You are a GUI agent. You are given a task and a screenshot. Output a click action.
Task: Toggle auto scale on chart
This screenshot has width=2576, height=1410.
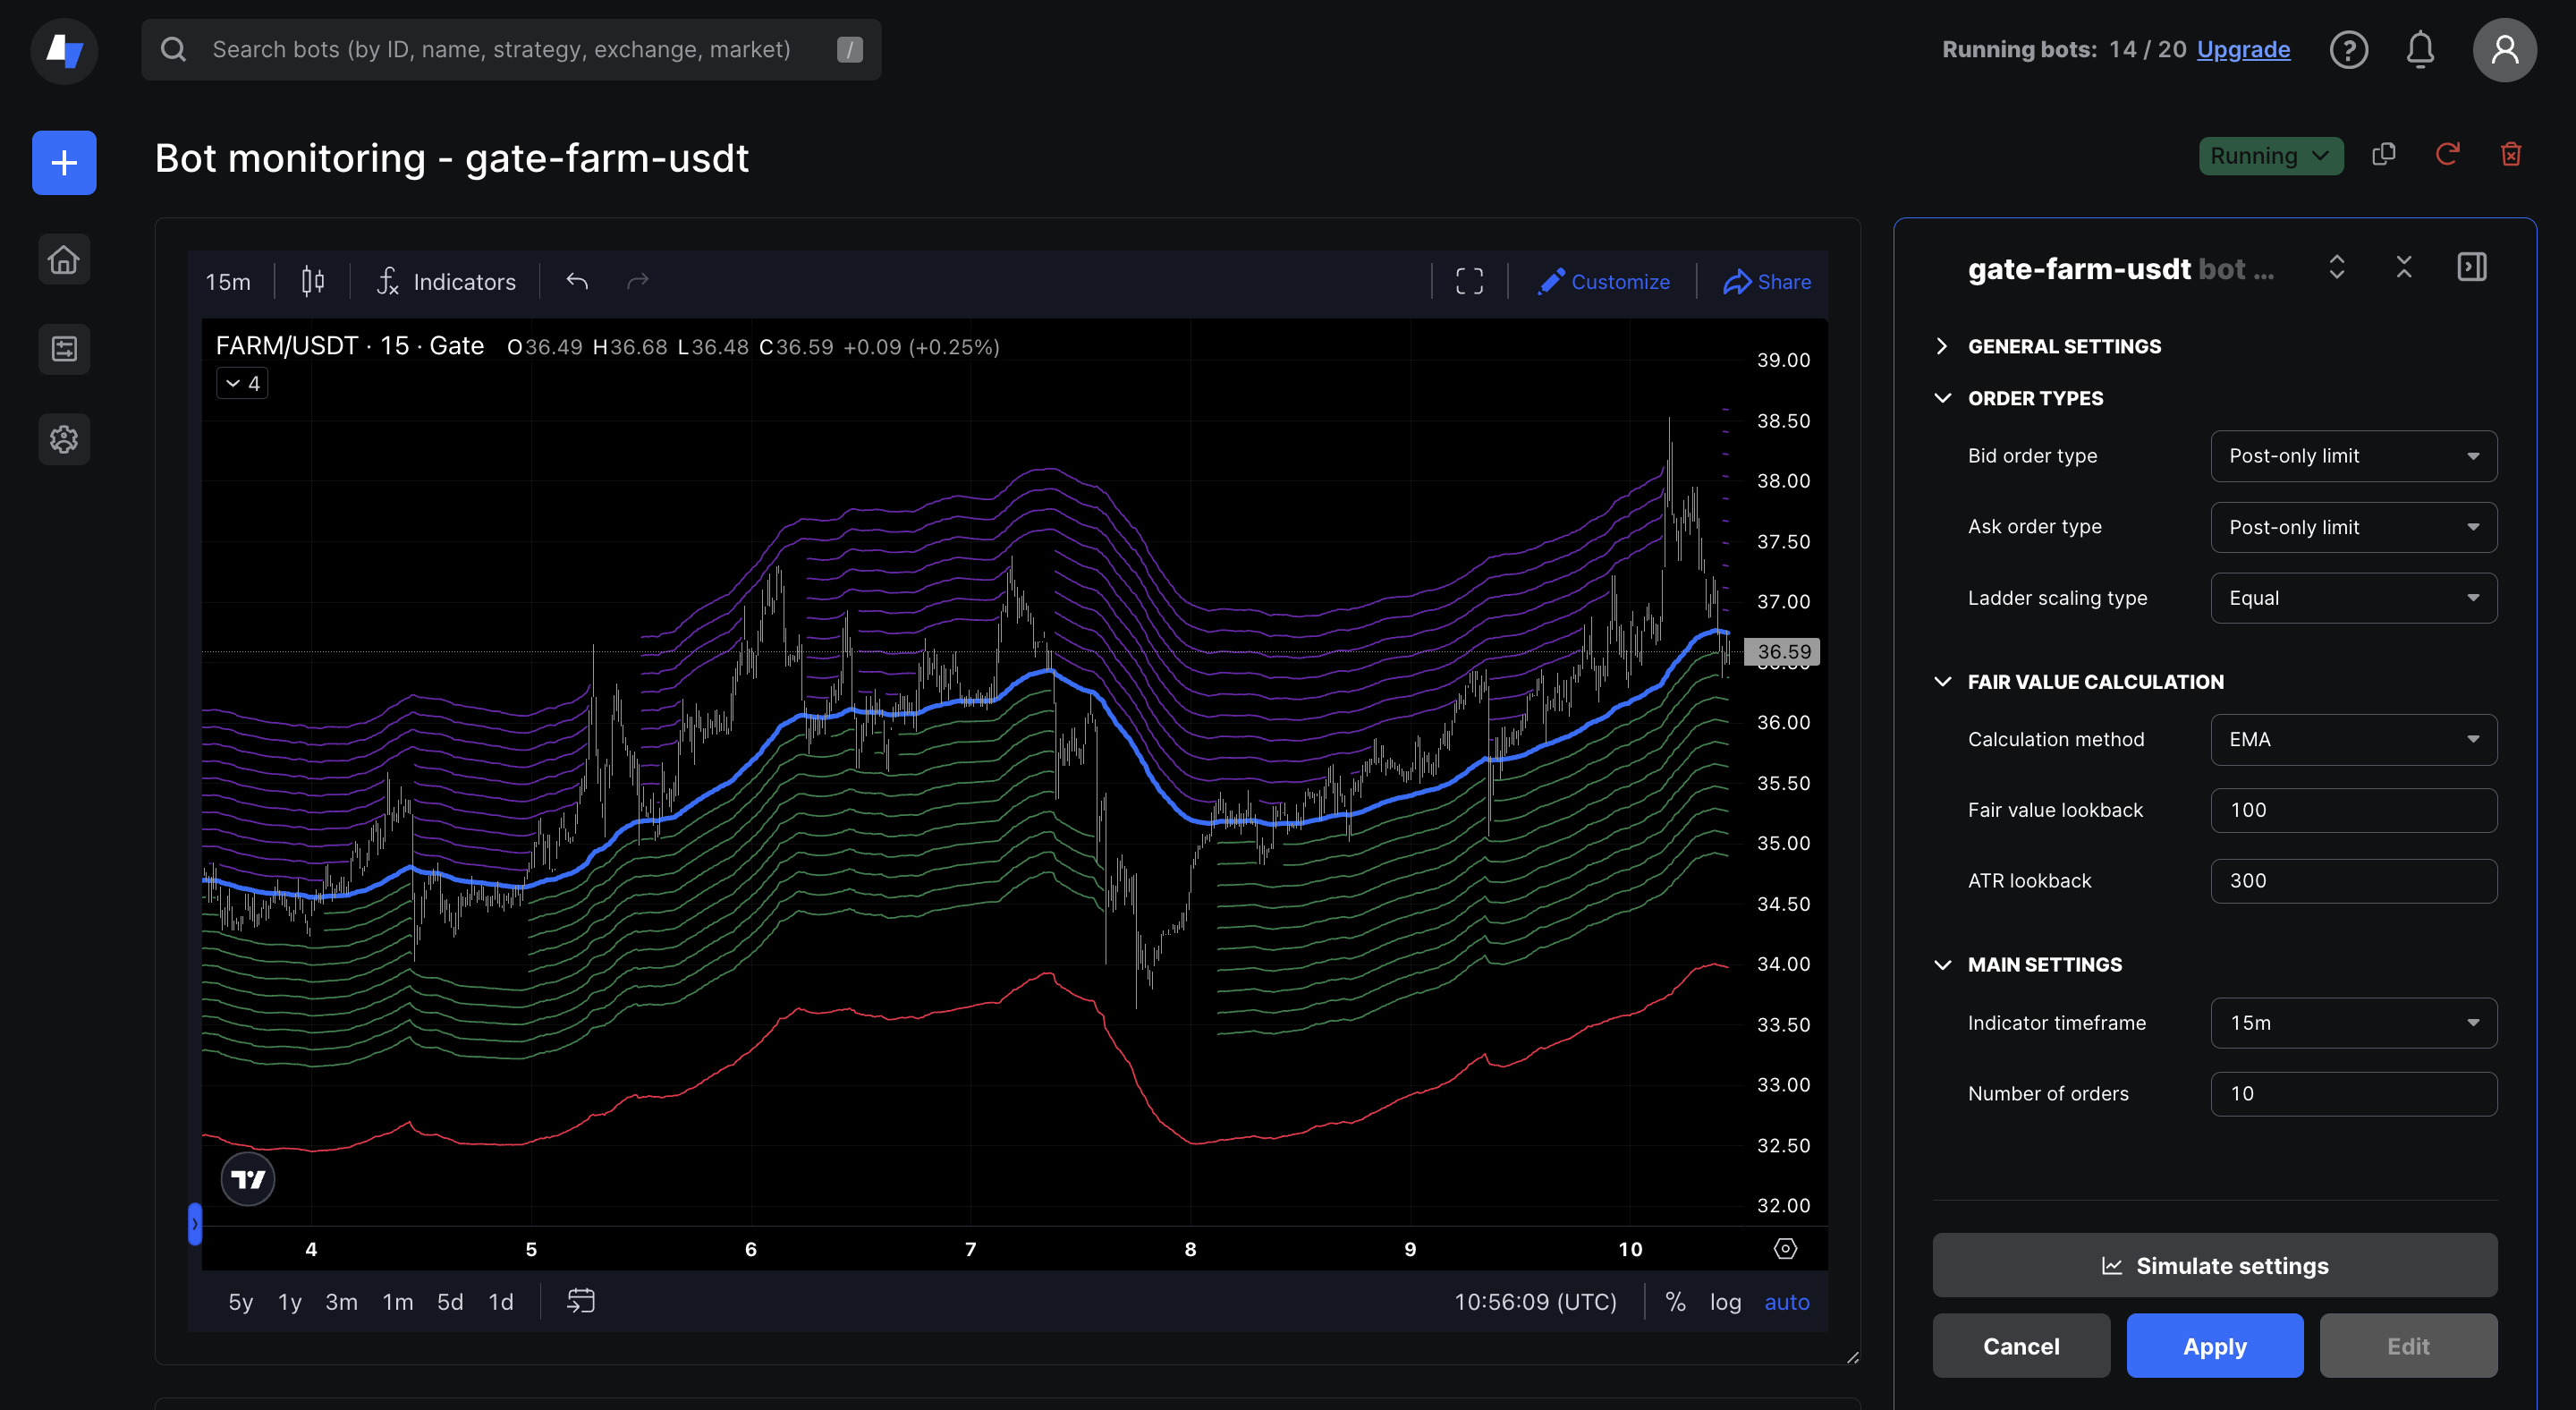1787,1302
